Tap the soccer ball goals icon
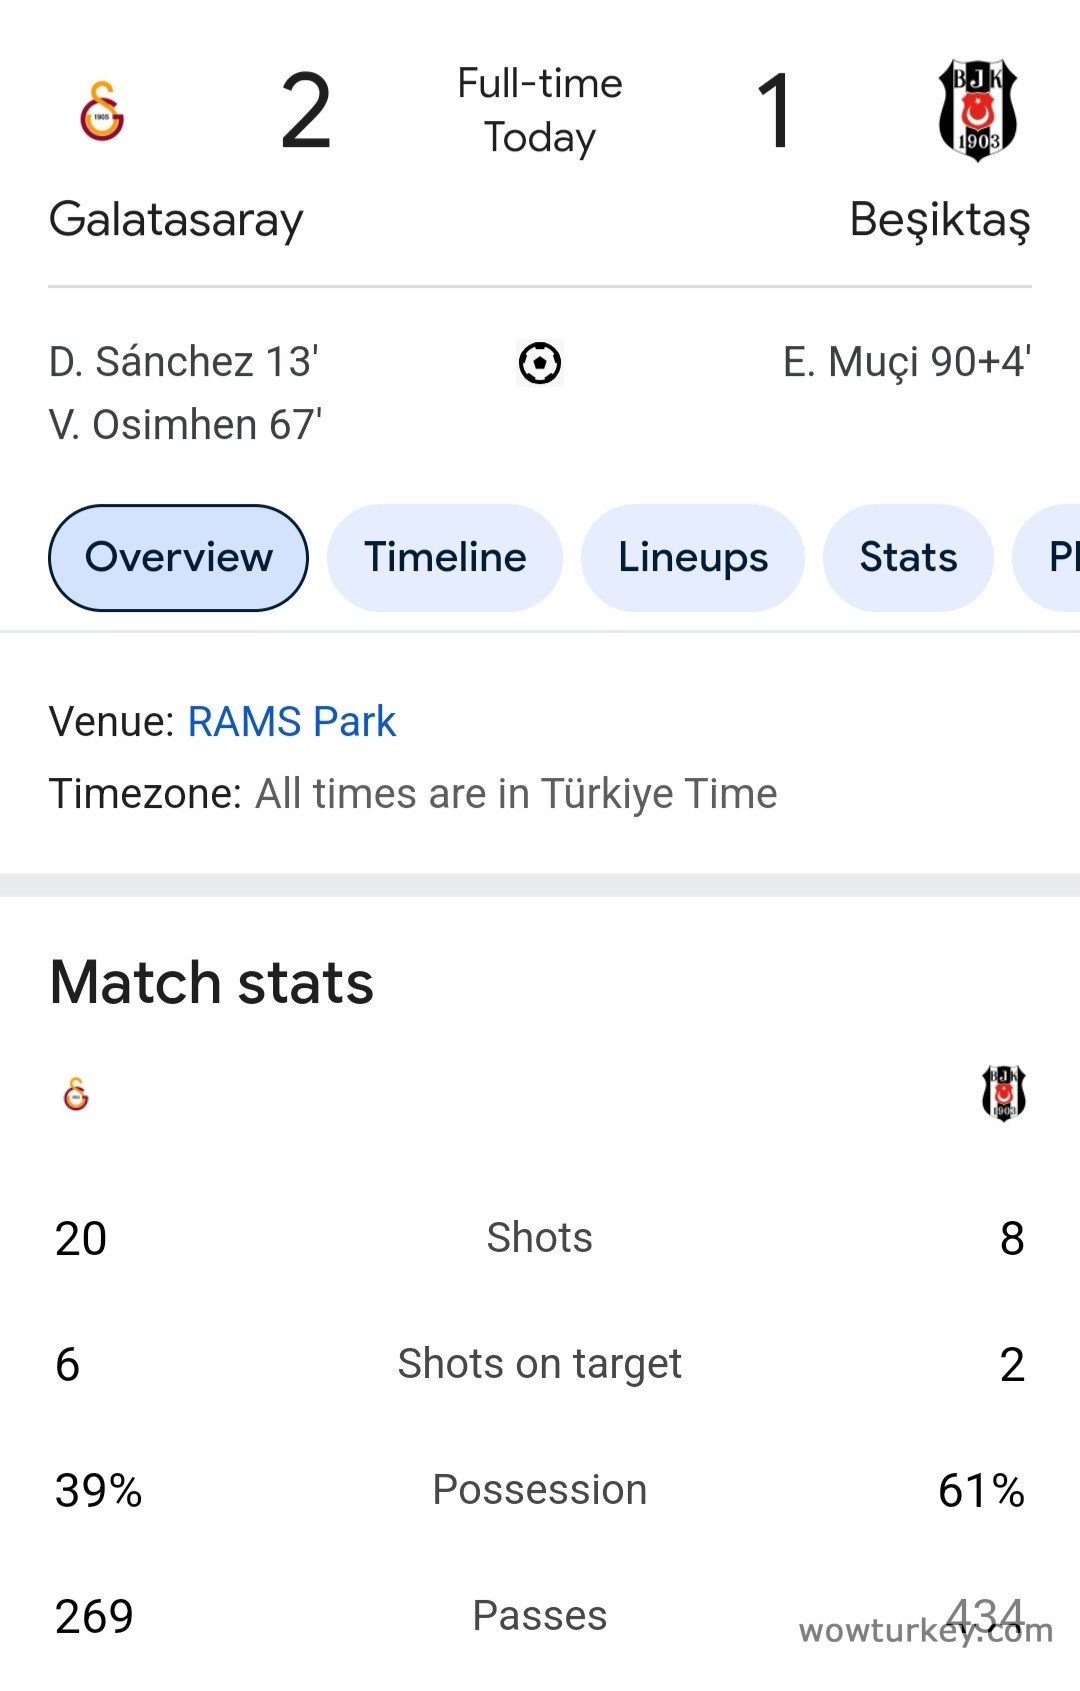This screenshot has width=1080, height=1691. coord(540,363)
